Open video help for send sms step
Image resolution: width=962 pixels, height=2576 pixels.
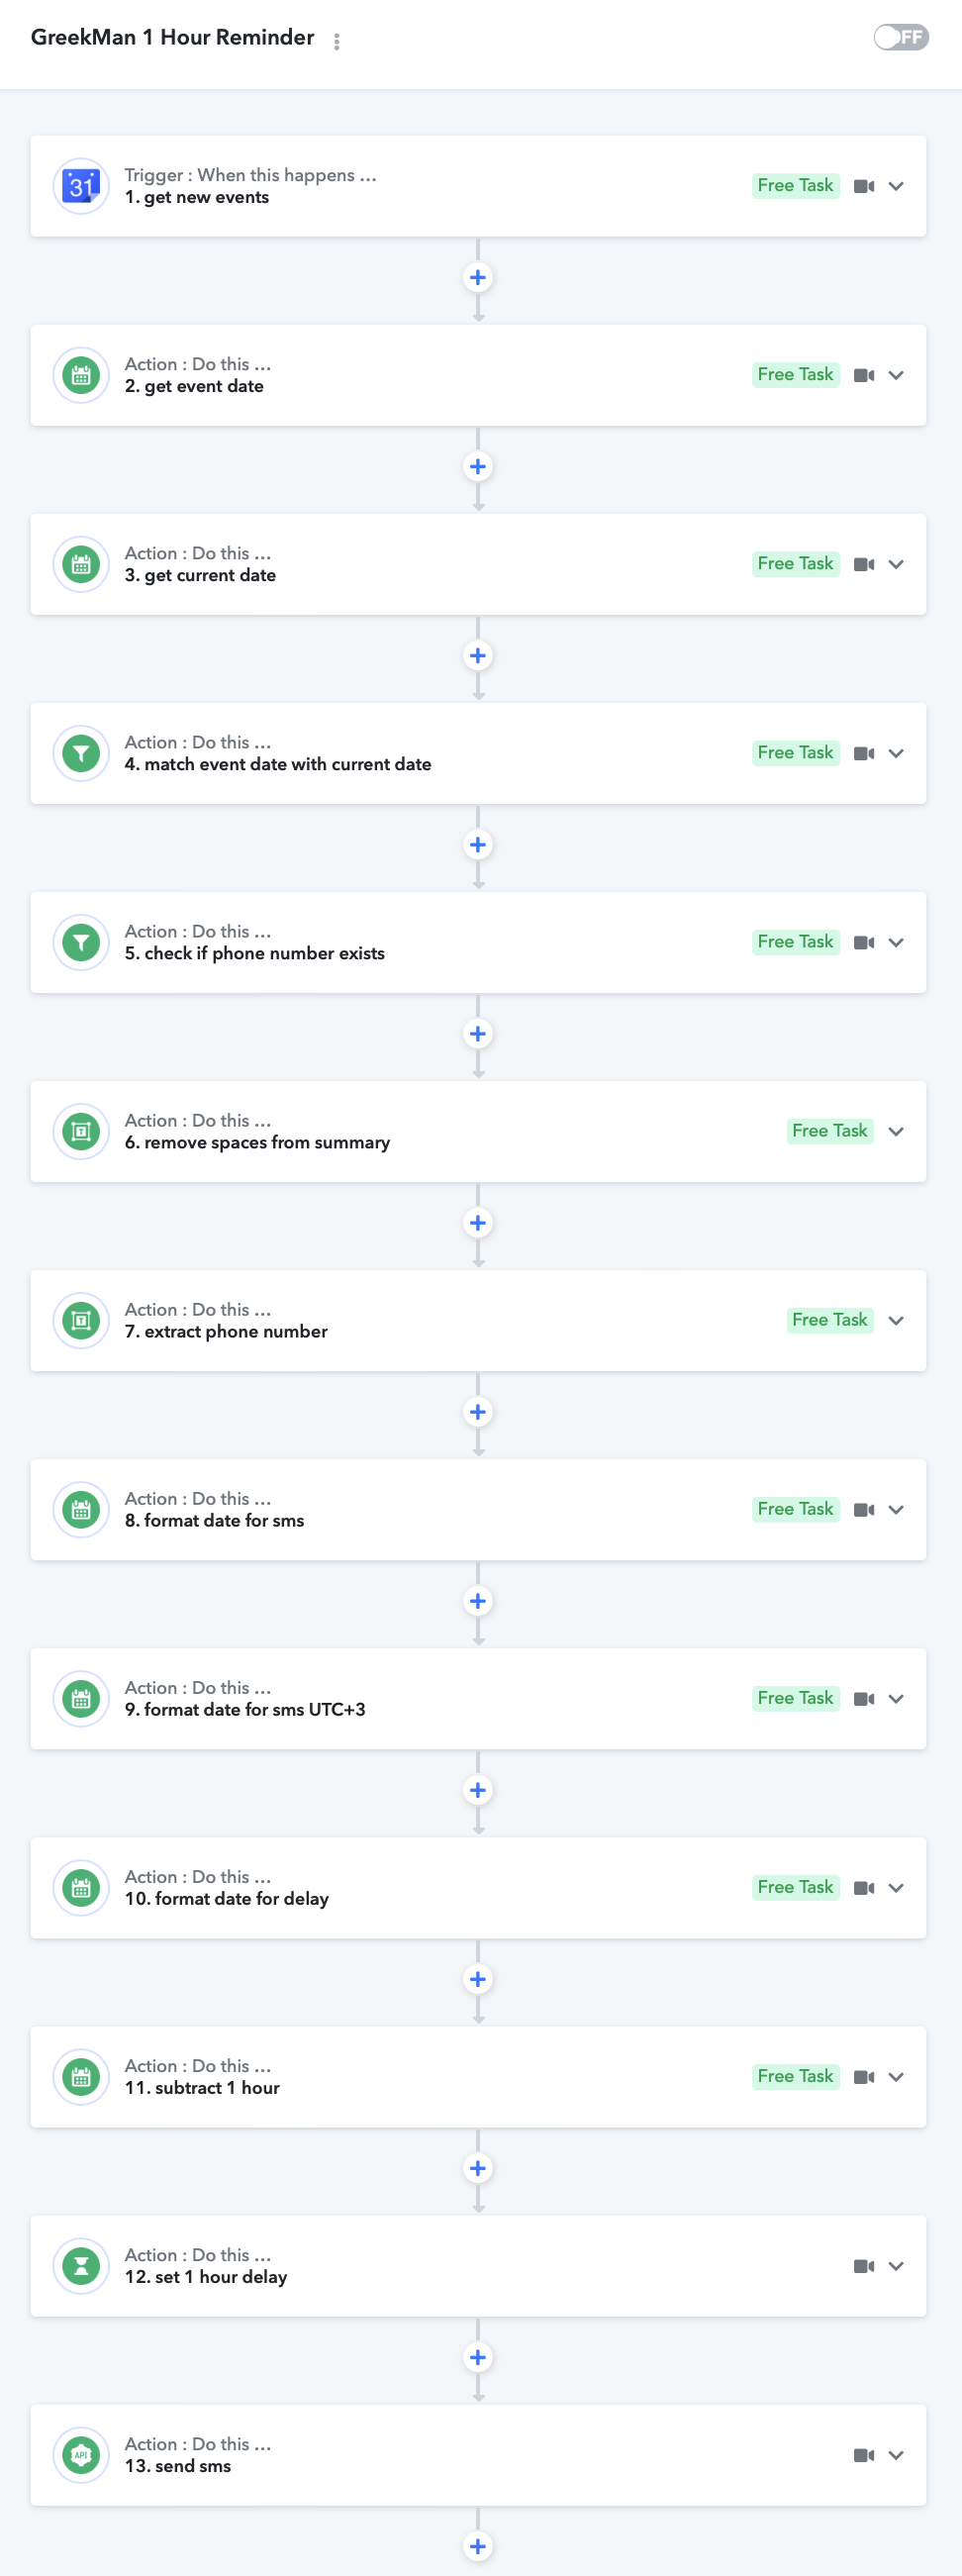[864, 2454]
